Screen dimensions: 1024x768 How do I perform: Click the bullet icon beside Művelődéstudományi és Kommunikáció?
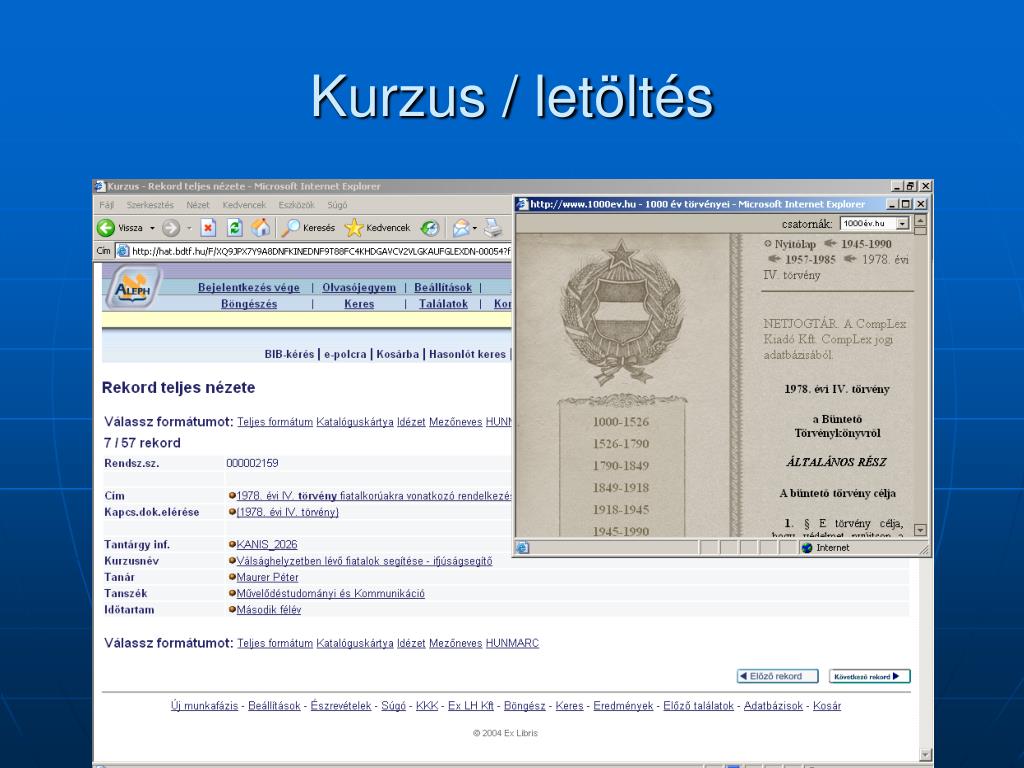(x=232, y=594)
